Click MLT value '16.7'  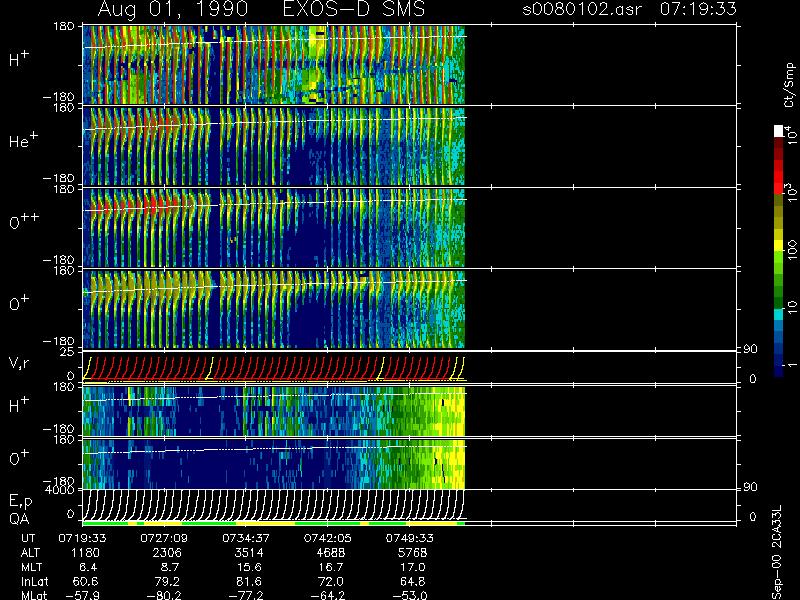click(x=331, y=567)
